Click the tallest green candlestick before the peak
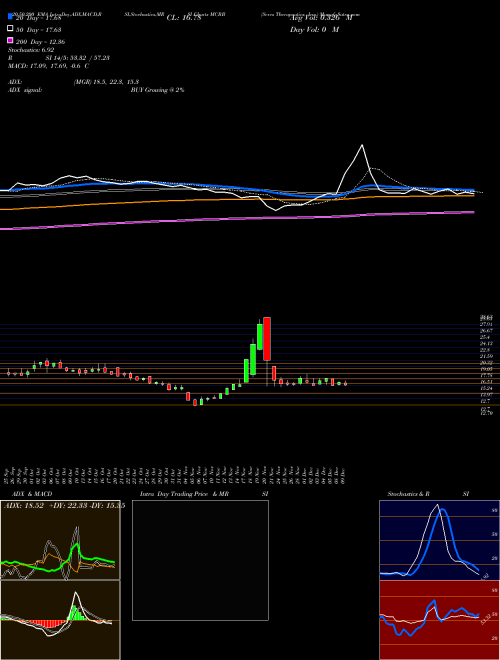Screen dimensions: 500x660 point(253,359)
